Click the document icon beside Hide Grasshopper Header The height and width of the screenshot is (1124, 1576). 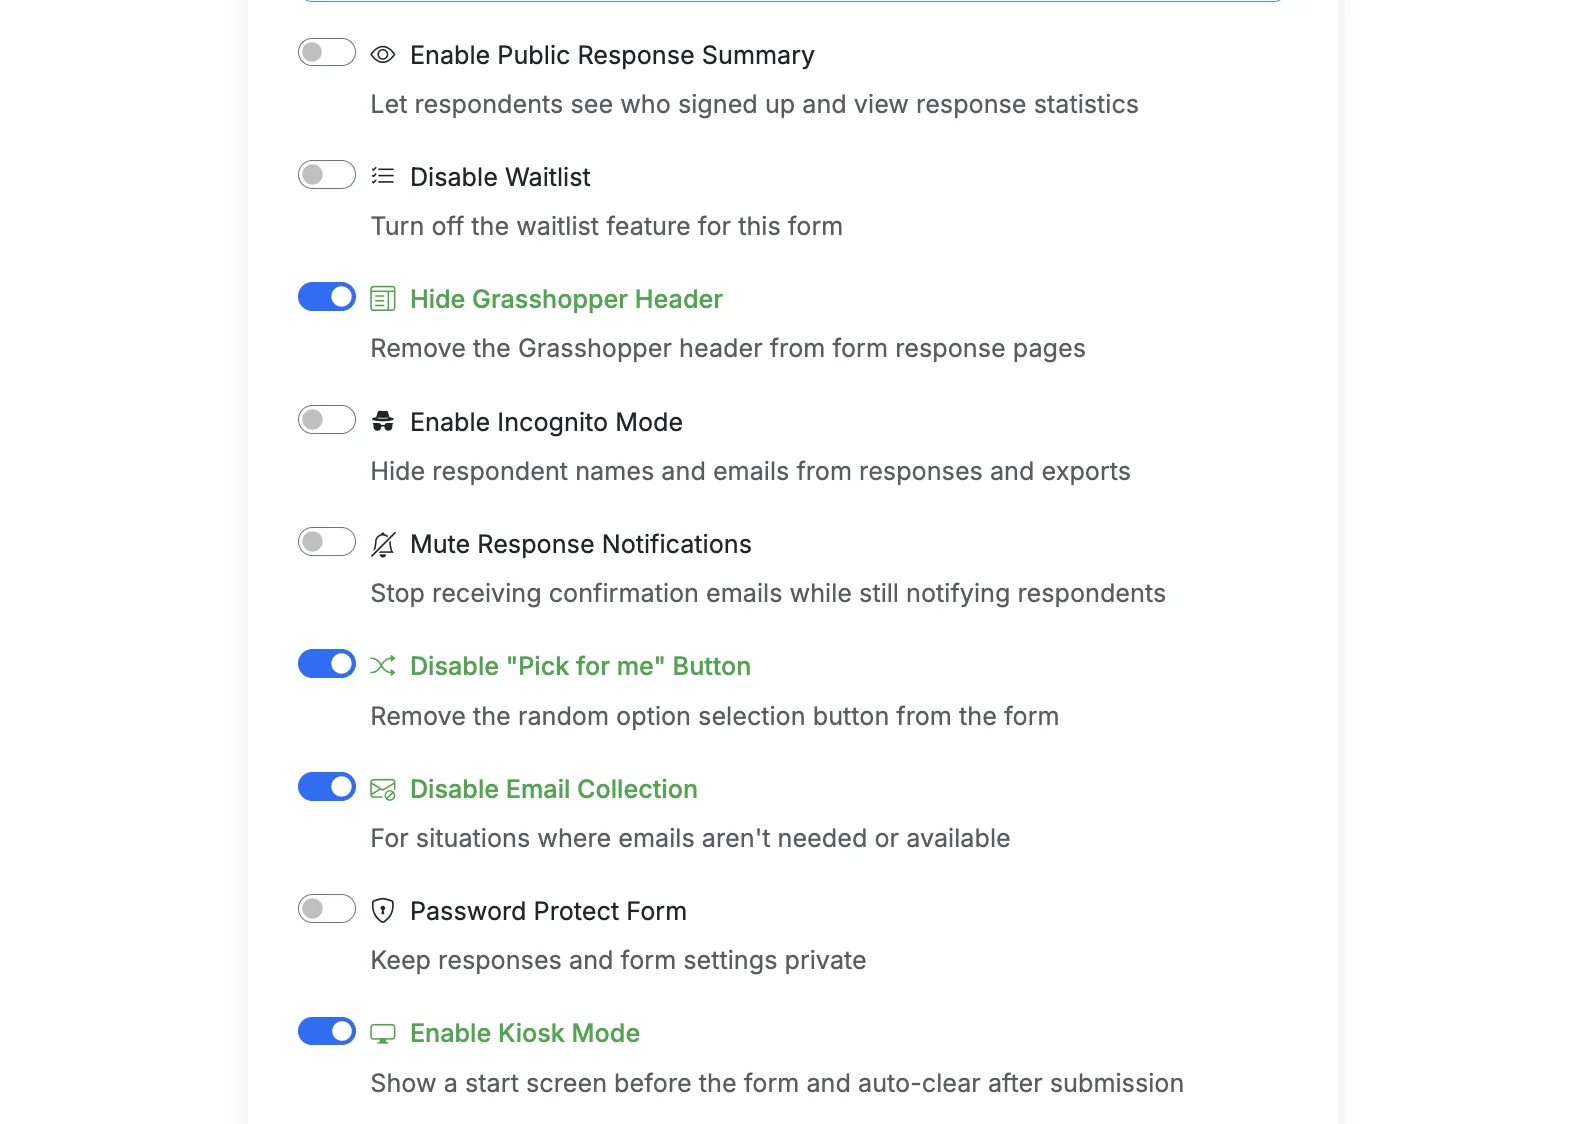pyautogui.click(x=383, y=298)
